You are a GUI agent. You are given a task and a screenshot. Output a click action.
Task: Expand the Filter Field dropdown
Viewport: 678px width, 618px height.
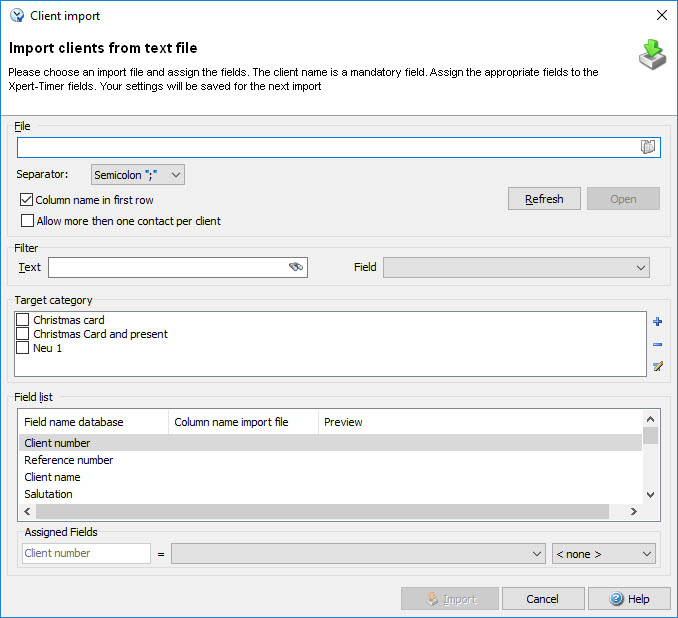516,267
